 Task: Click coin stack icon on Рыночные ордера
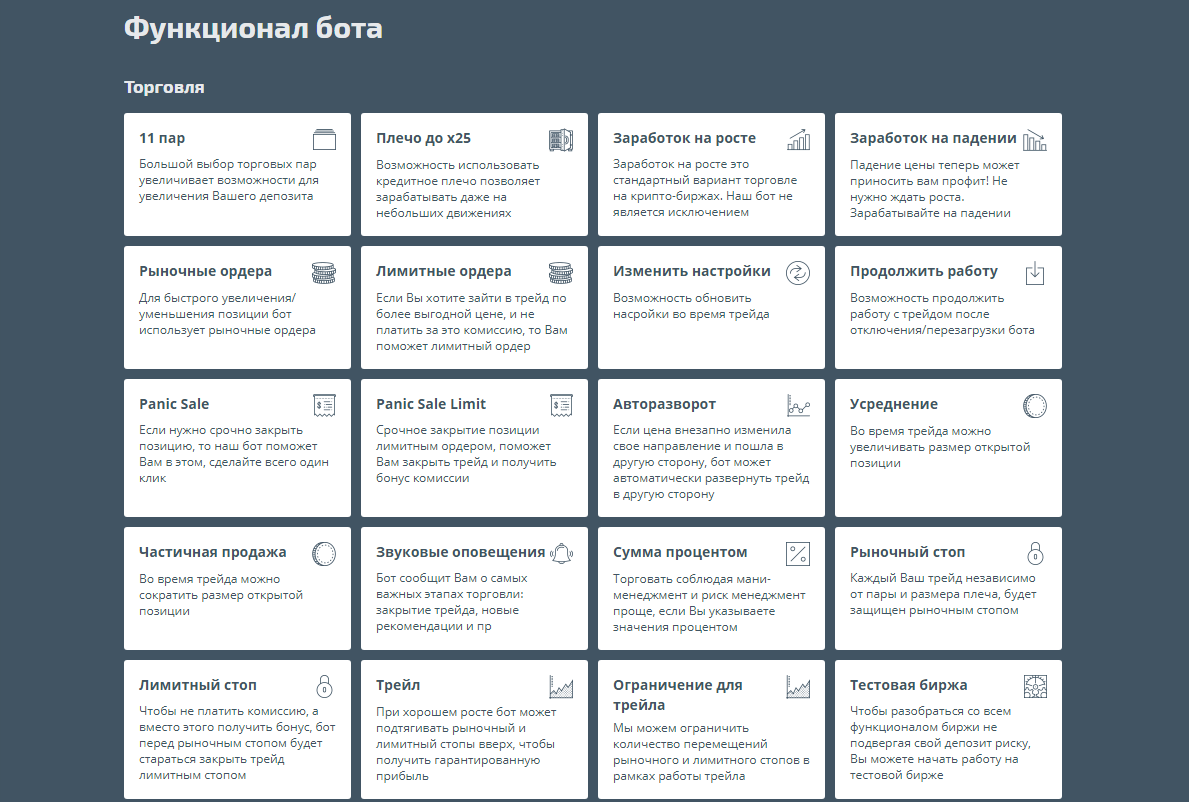(323, 272)
